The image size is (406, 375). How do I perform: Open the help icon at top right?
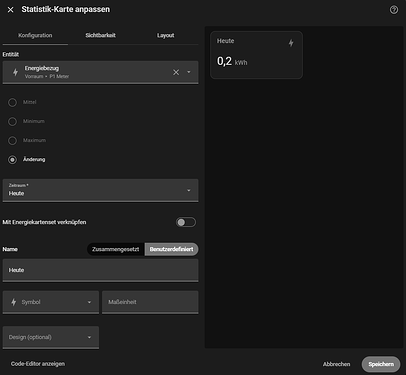click(x=394, y=10)
